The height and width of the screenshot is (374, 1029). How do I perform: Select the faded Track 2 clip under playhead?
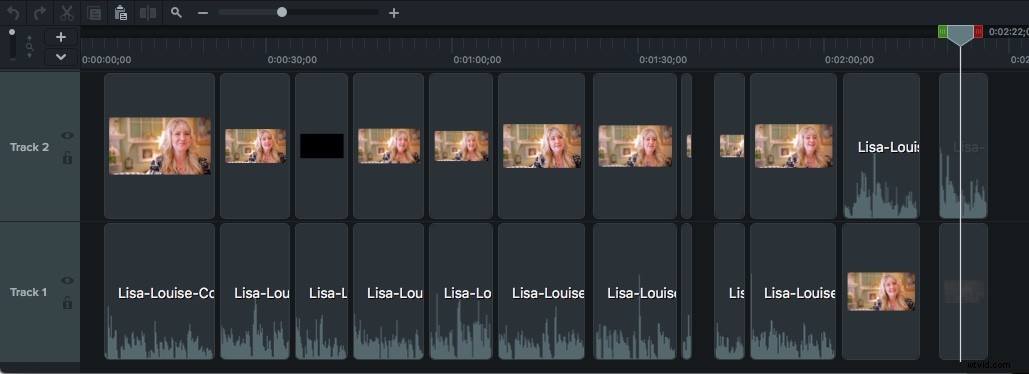point(963,146)
